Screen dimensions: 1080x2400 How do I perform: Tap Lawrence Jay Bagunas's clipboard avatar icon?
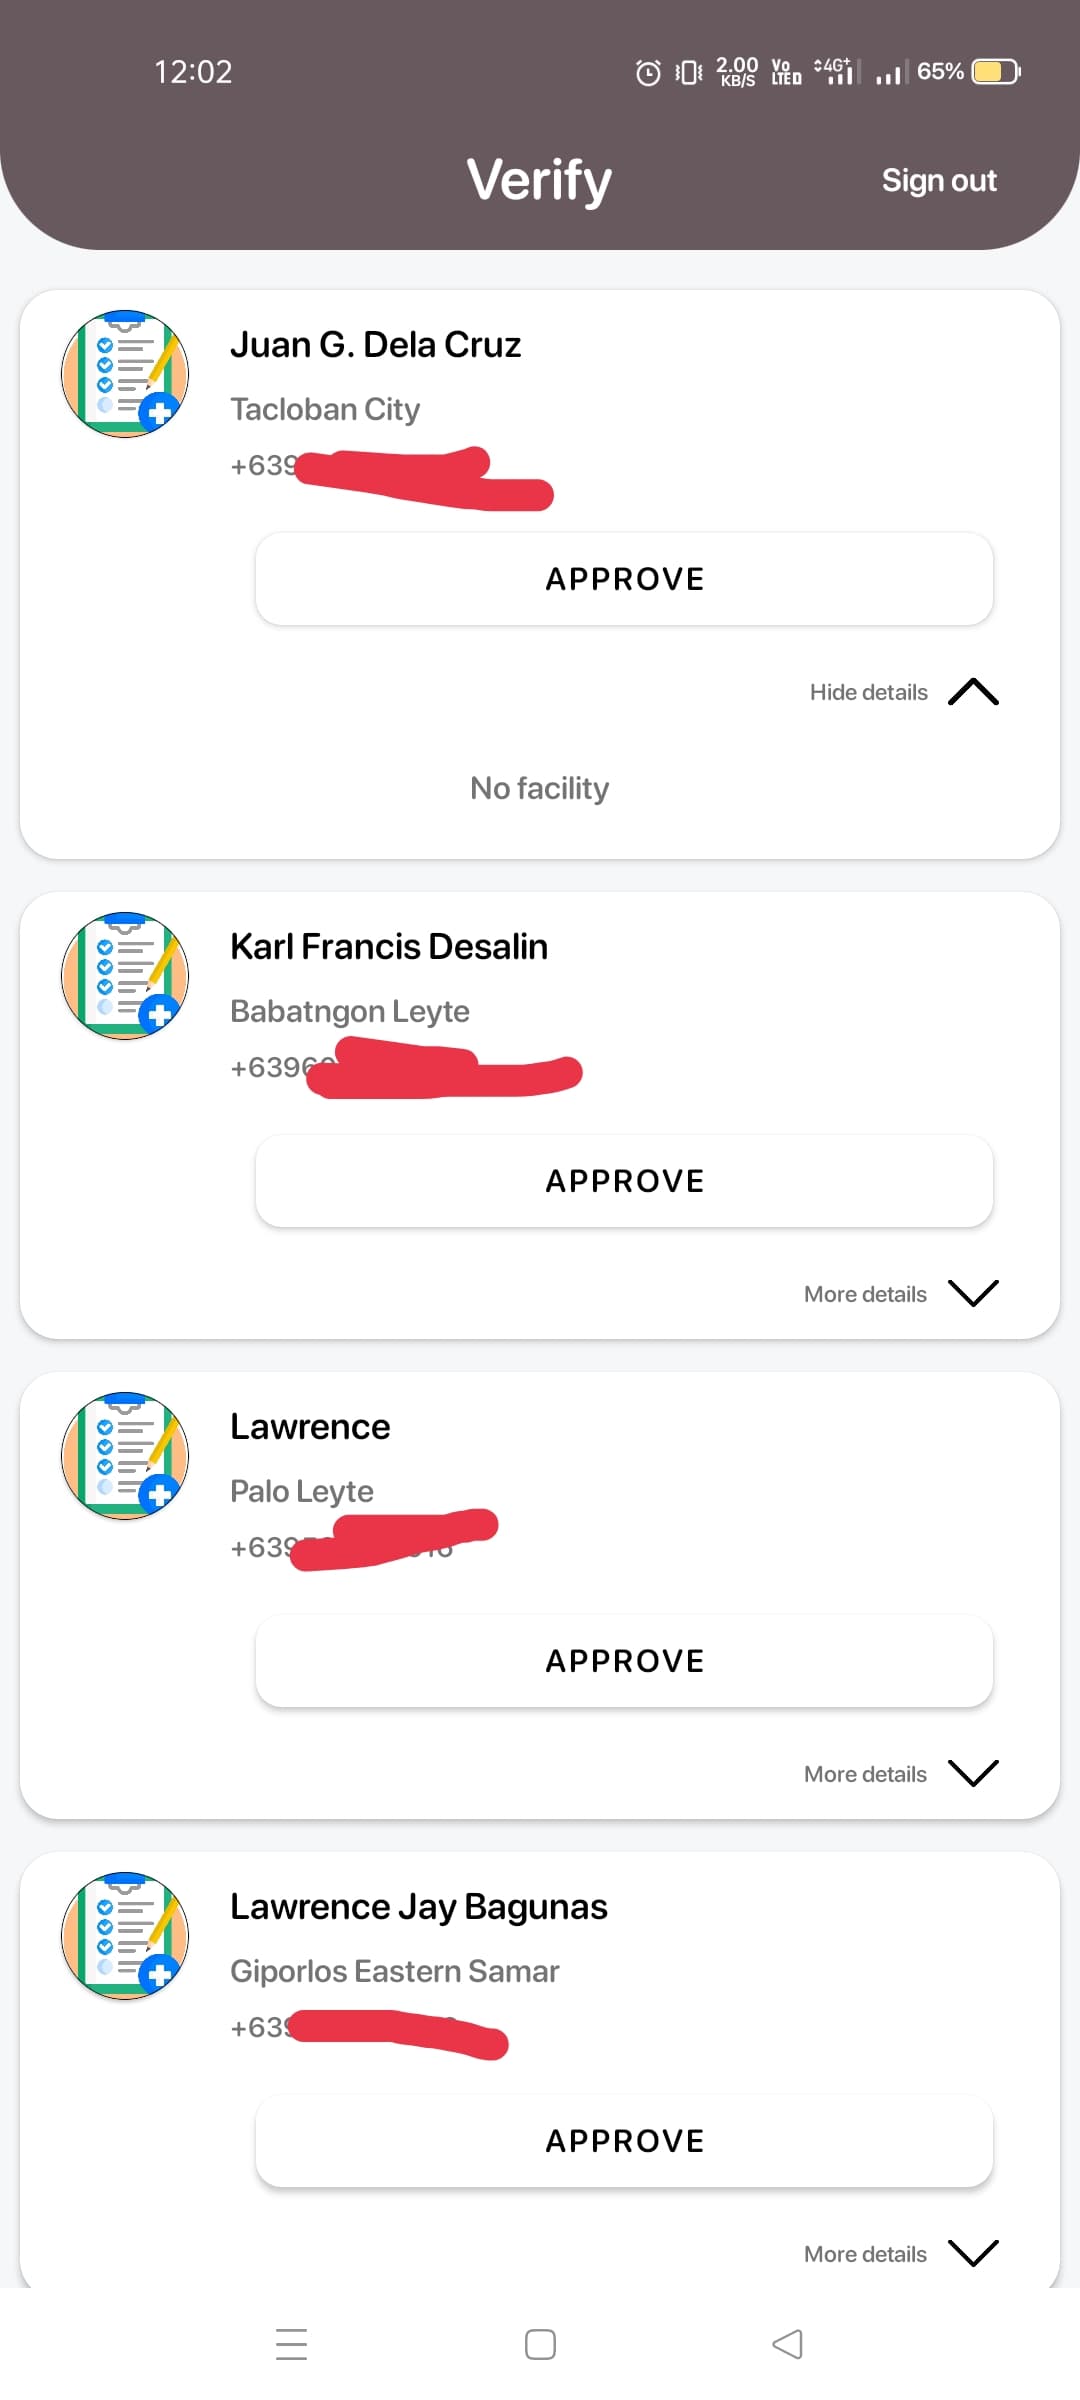[x=125, y=1936]
